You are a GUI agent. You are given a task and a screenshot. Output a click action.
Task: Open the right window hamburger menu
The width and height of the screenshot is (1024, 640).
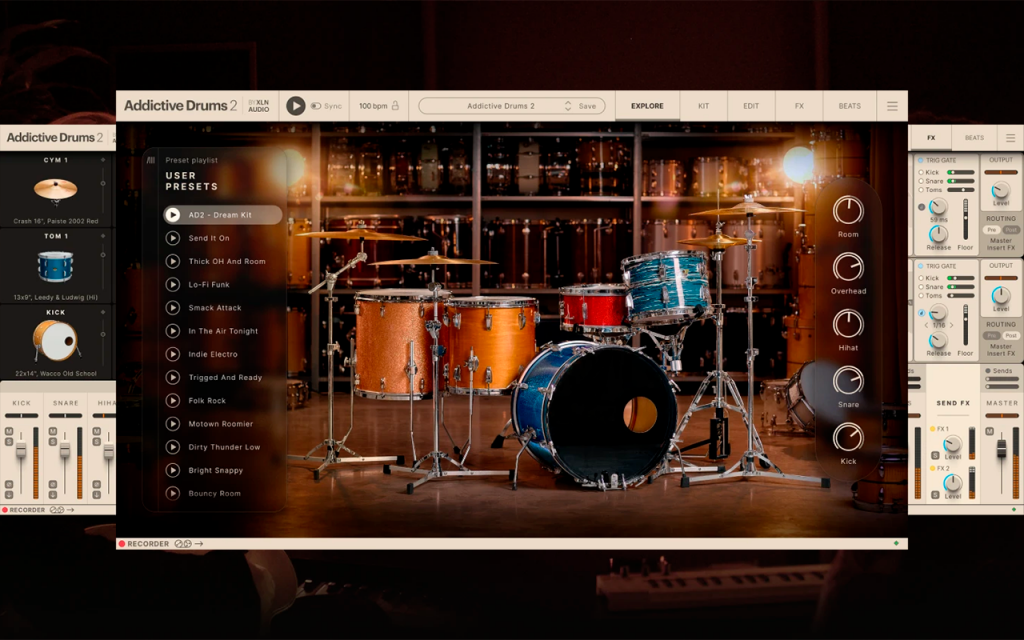pos(1010,138)
